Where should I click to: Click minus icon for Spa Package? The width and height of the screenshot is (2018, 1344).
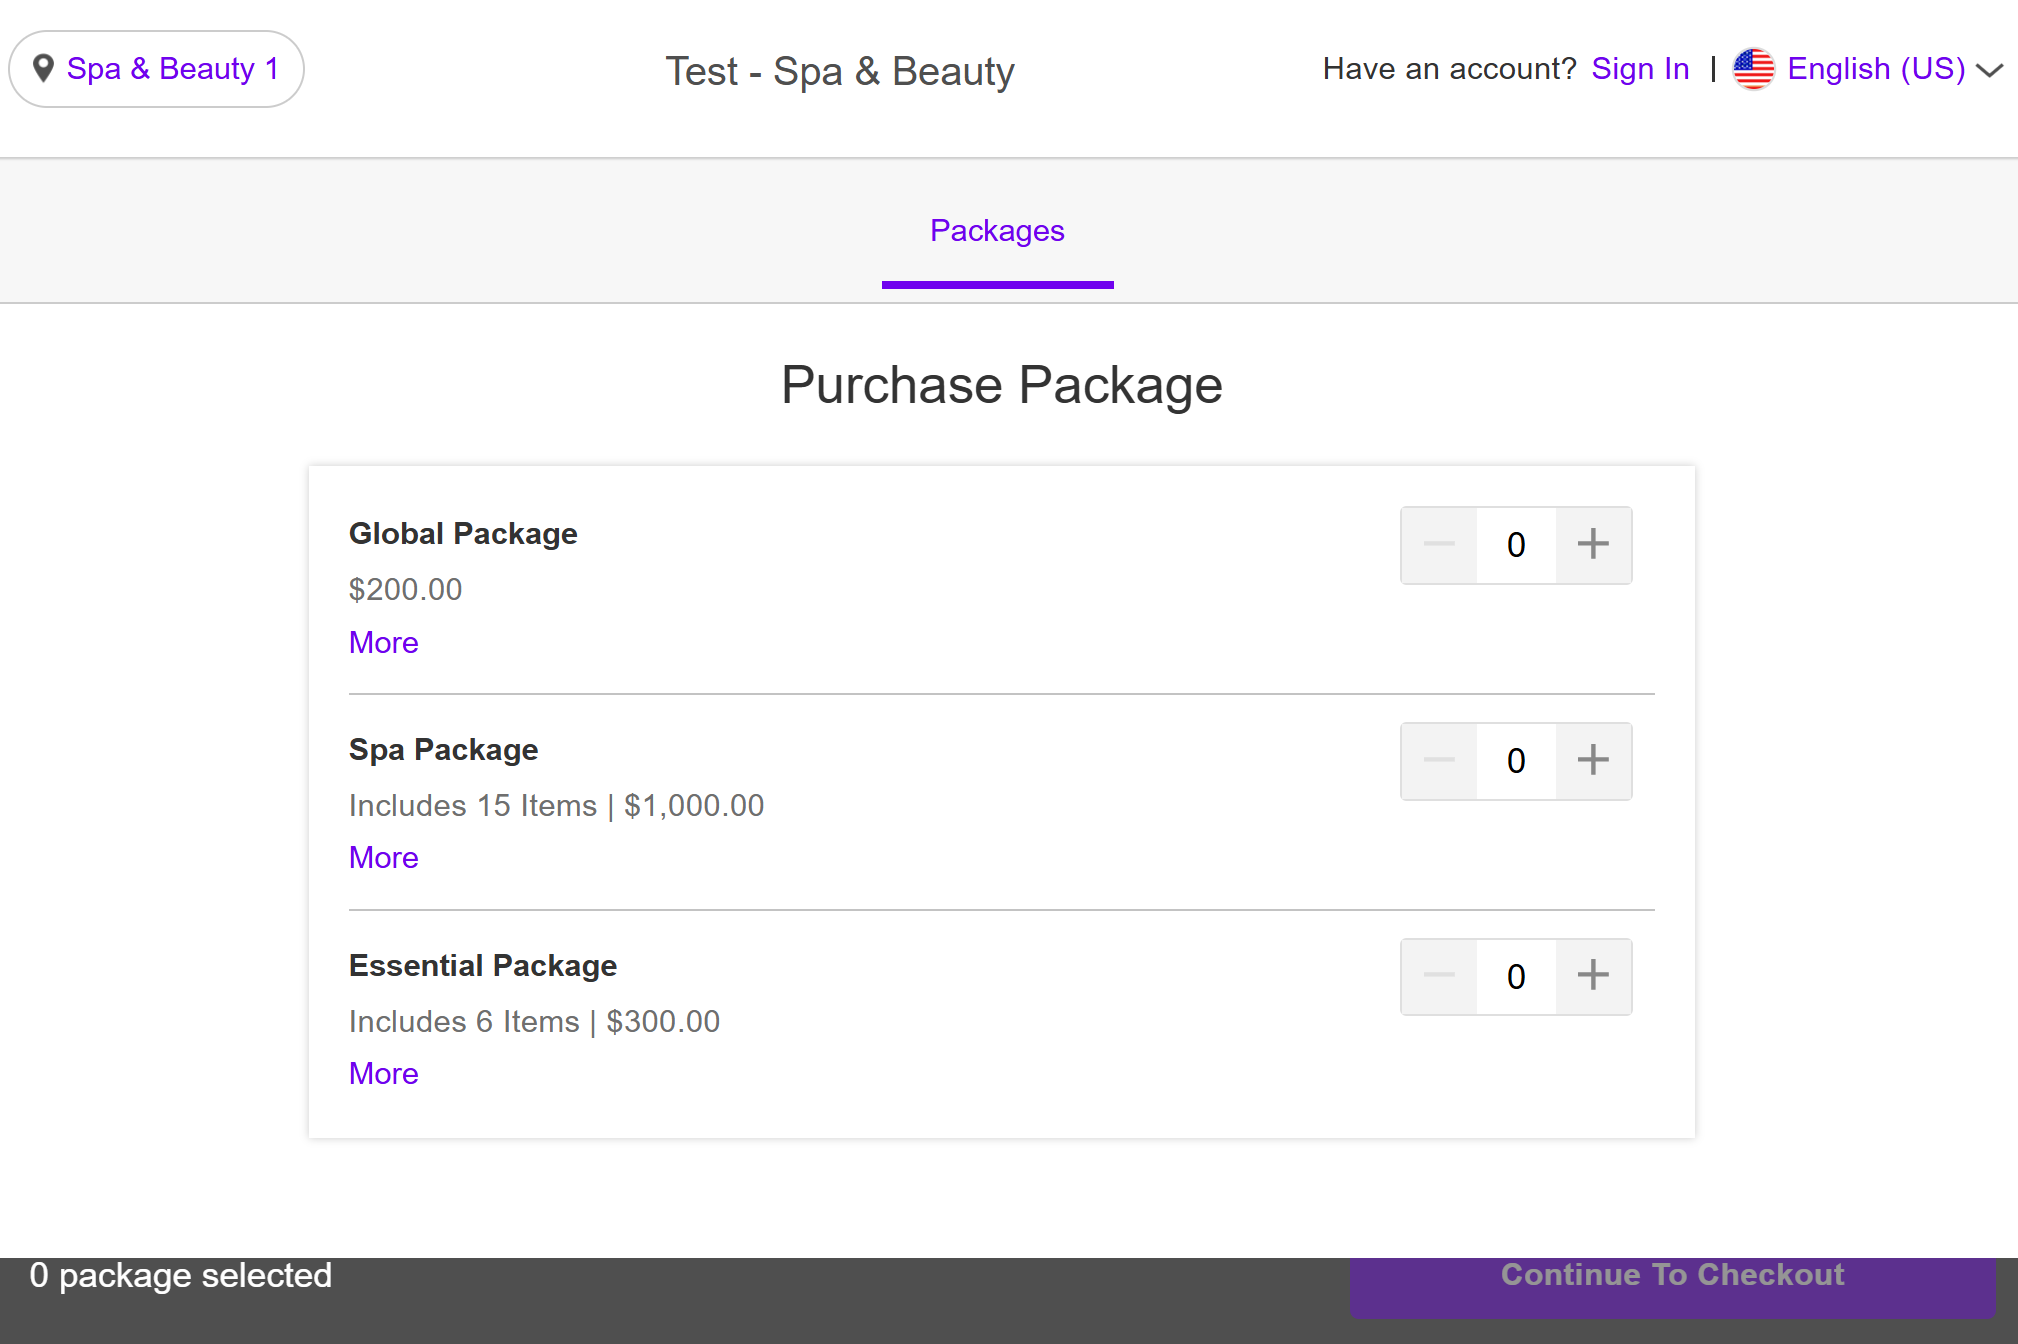(1439, 761)
